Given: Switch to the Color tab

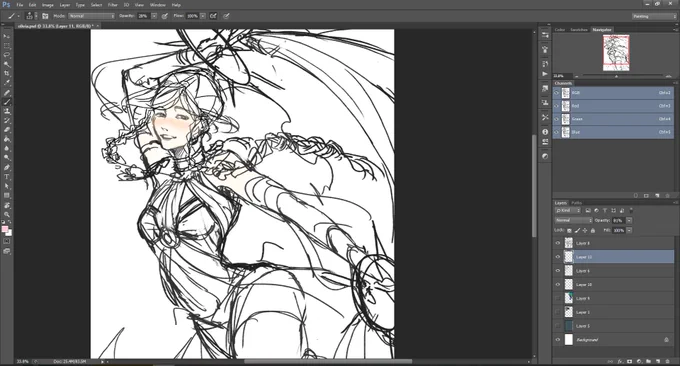Looking at the screenshot, I should click(x=560, y=29).
